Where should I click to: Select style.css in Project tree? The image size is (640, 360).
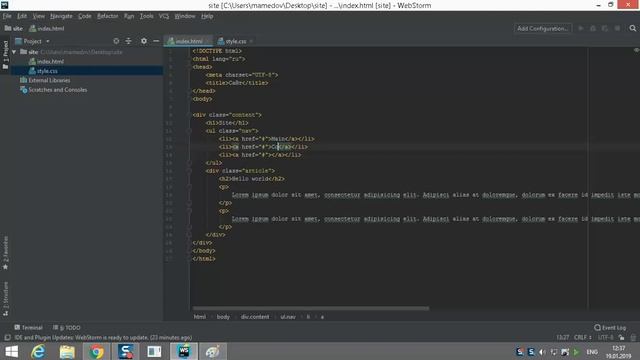click(43, 71)
